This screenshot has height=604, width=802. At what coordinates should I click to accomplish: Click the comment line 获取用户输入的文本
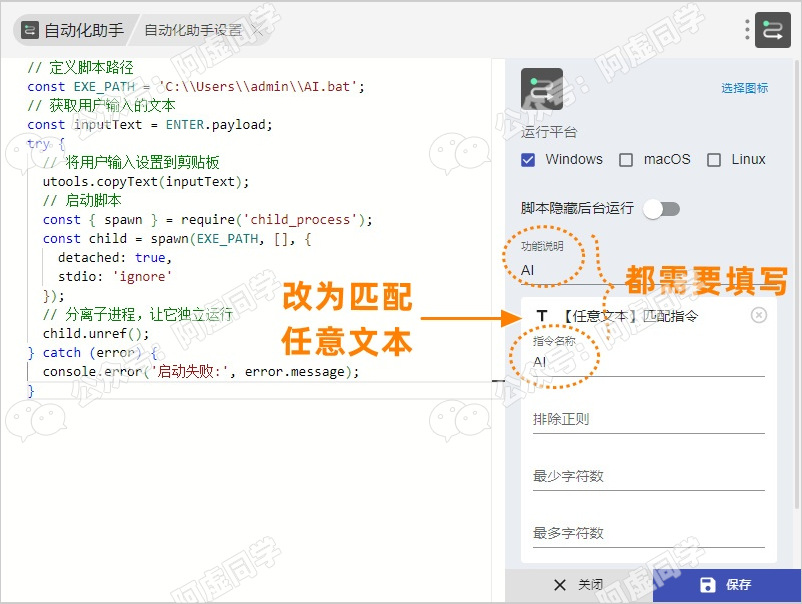click(101, 105)
